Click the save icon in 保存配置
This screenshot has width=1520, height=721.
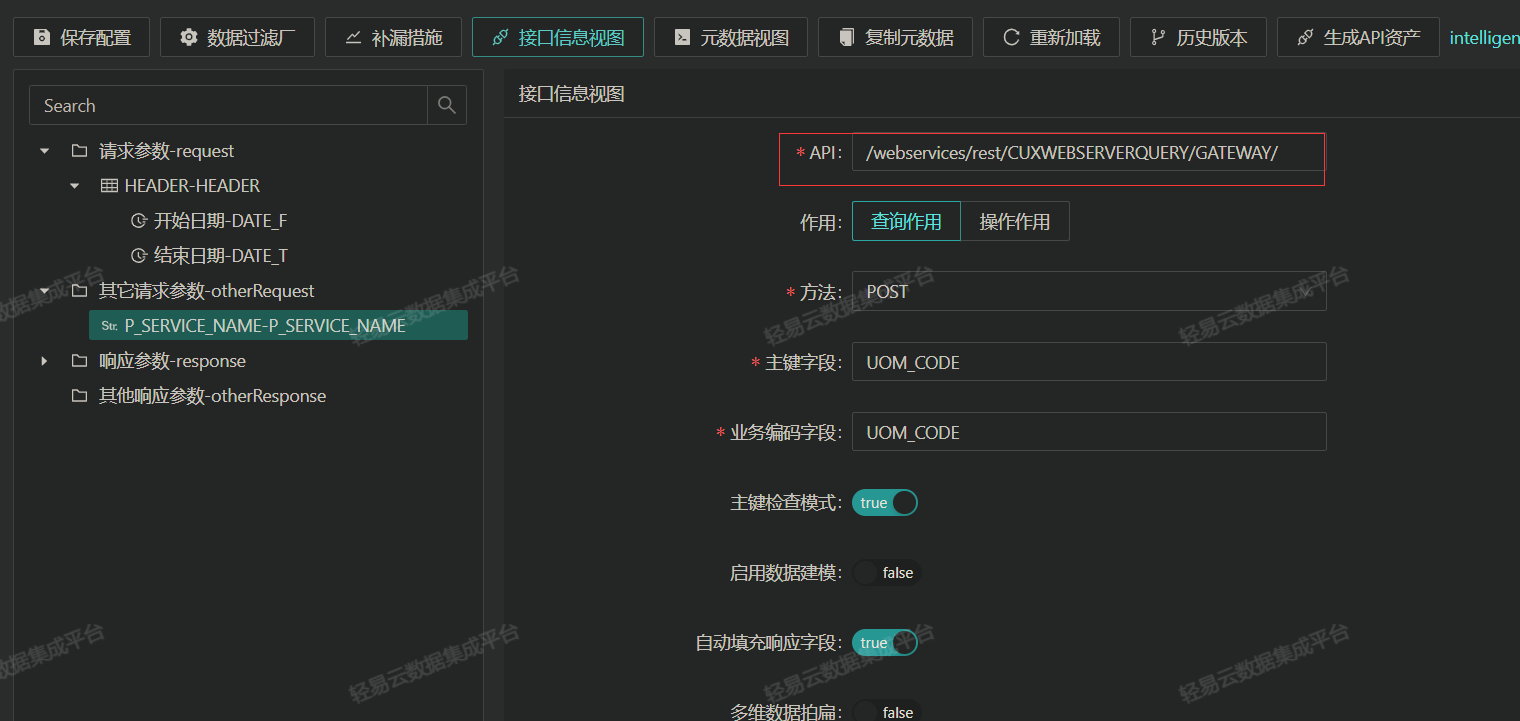(x=41, y=37)
